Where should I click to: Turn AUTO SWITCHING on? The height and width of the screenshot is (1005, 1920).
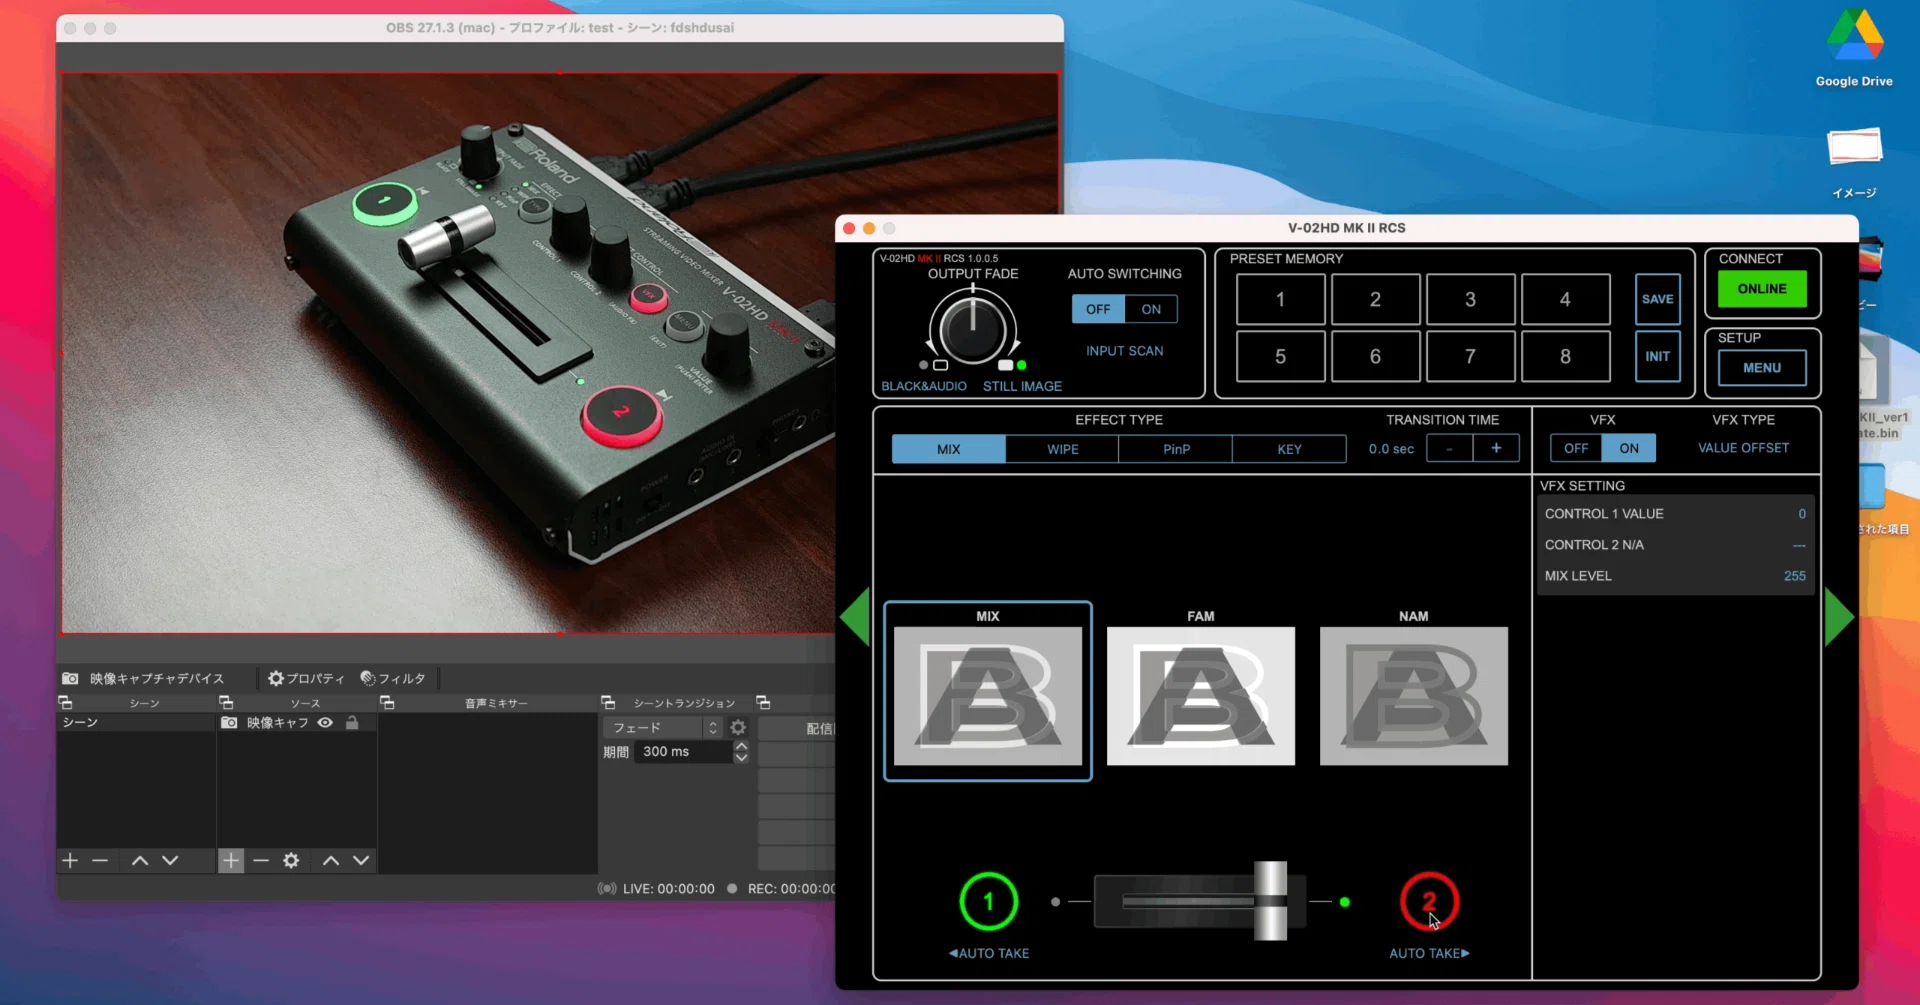pyautogui.click(x=1151, y=309)
